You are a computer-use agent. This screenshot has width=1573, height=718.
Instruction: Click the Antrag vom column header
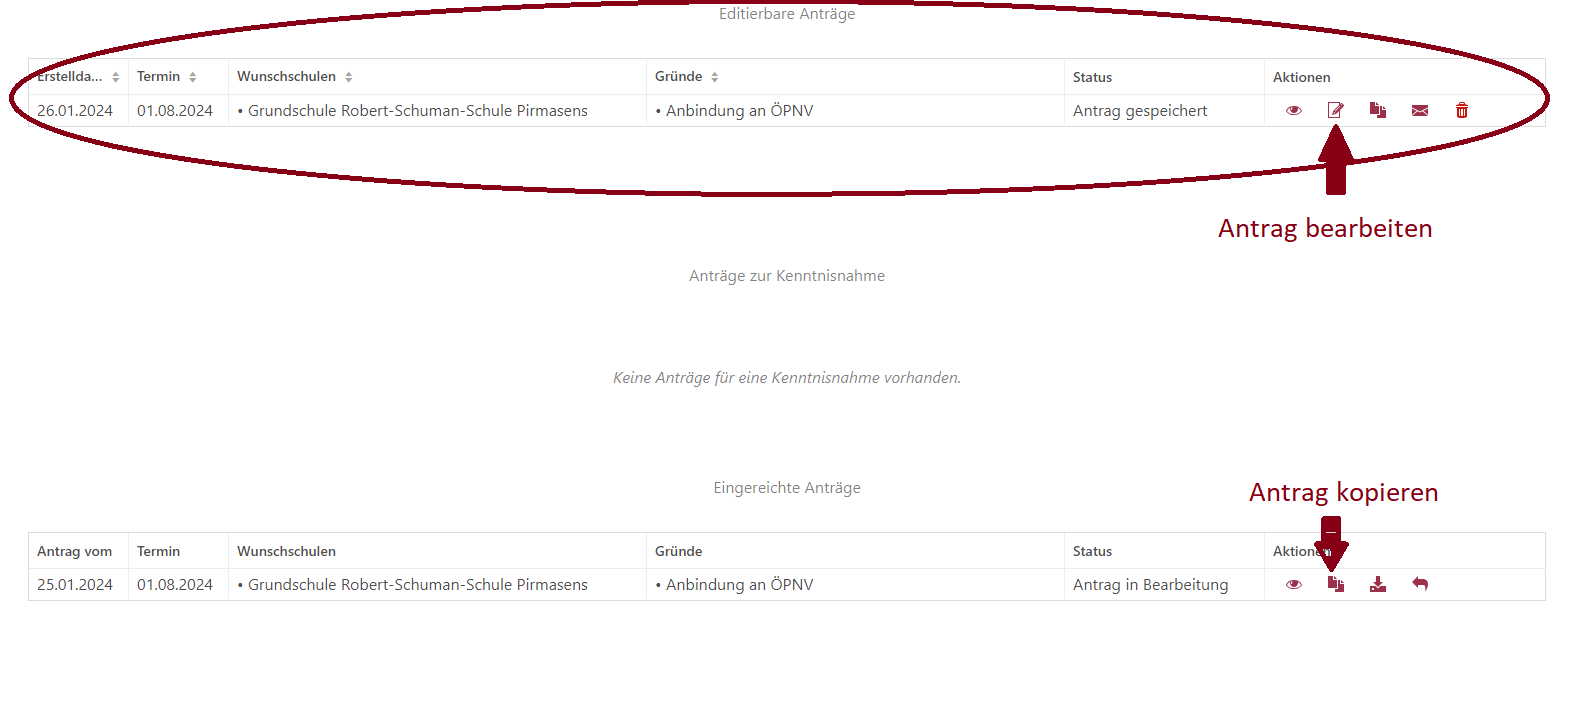point(74,551)
